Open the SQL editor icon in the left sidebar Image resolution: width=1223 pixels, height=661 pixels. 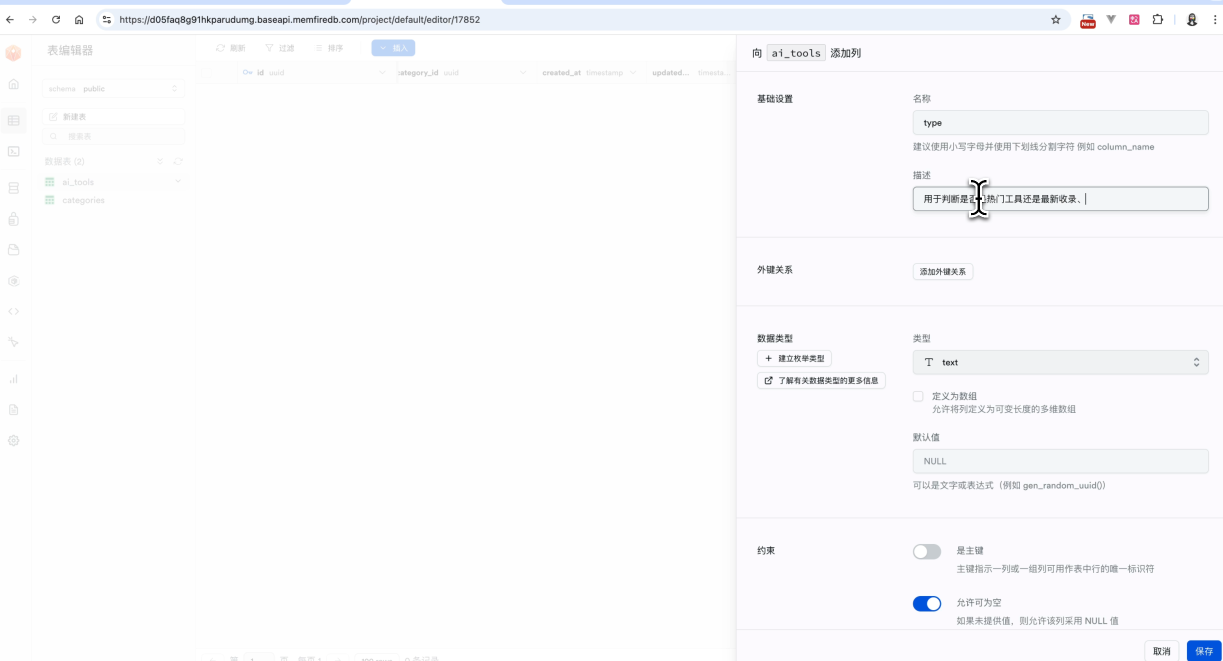click(14, 151)
